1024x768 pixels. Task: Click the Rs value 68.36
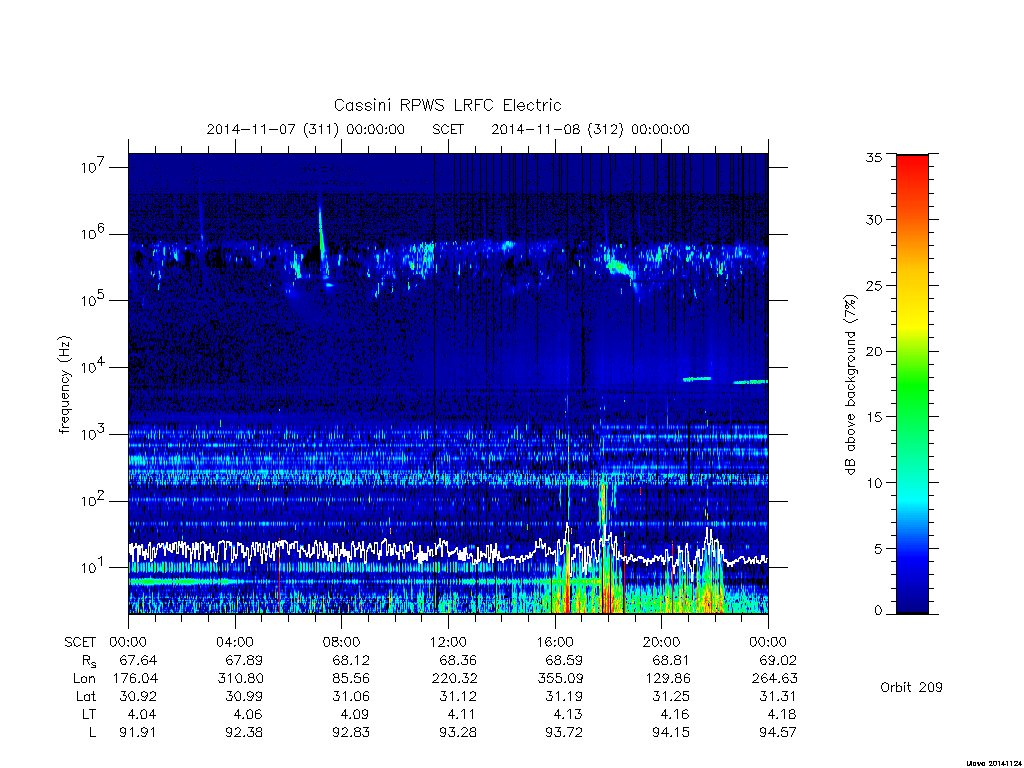457,660
